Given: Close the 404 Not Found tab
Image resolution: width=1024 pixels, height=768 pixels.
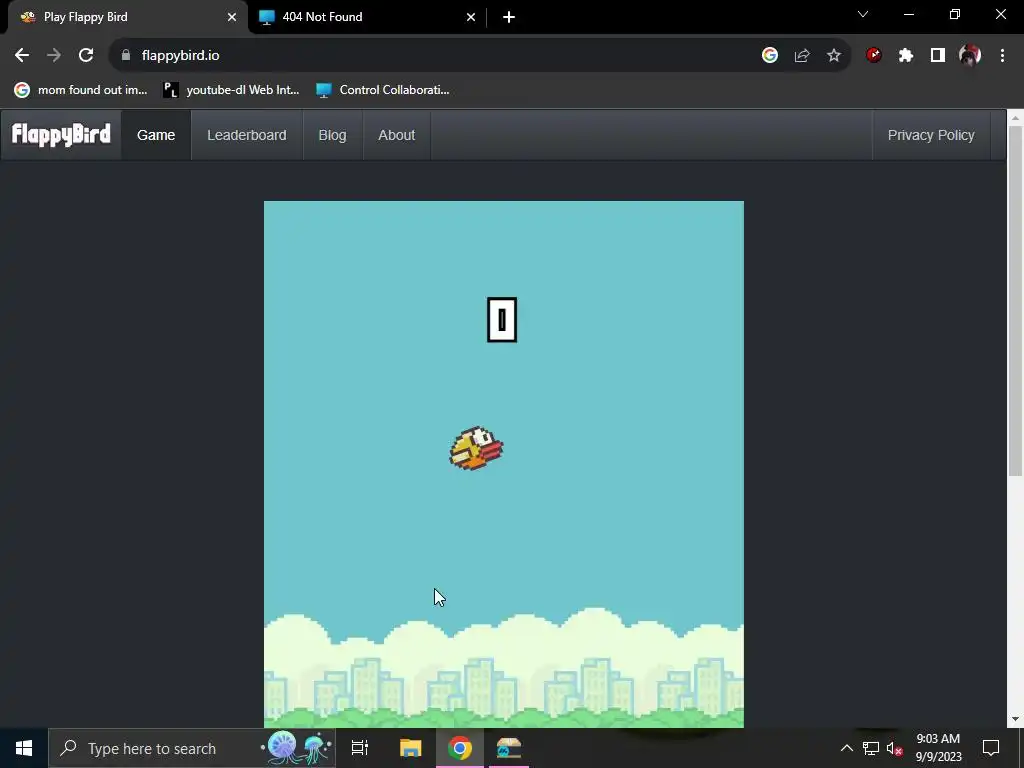Looking at the screenshot, I should [471, 17].
